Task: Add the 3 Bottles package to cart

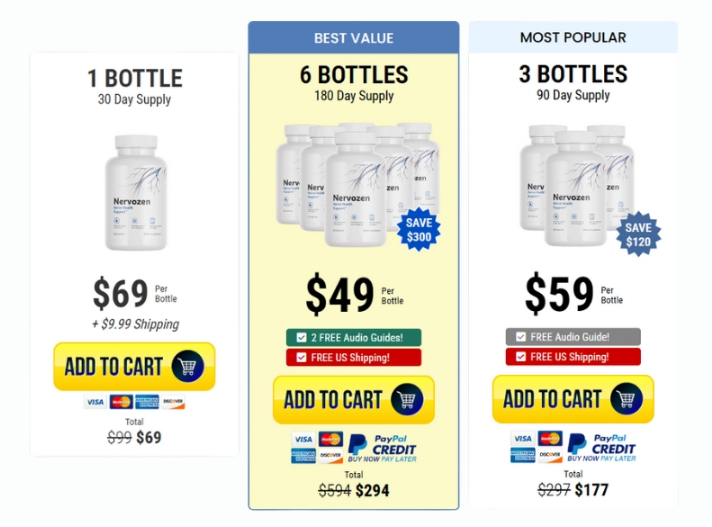Action: coord(573,399)
